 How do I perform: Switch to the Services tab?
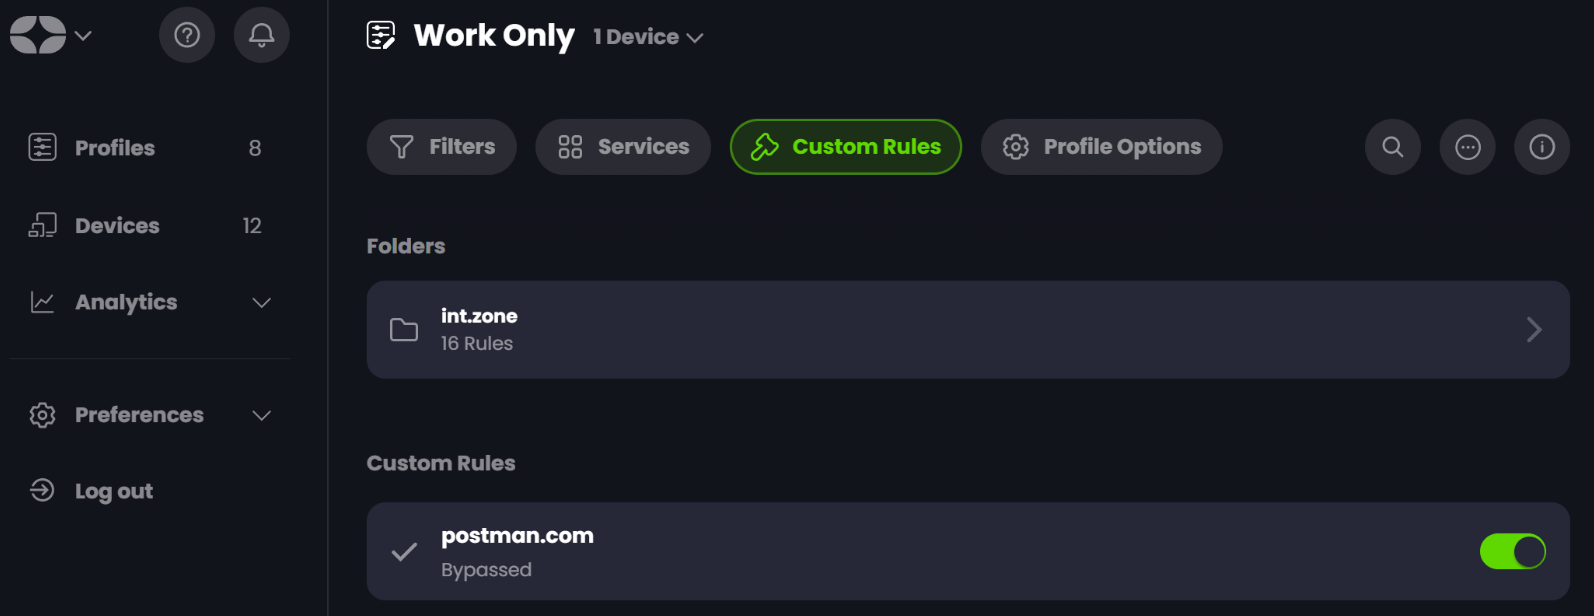pos(623,147)
